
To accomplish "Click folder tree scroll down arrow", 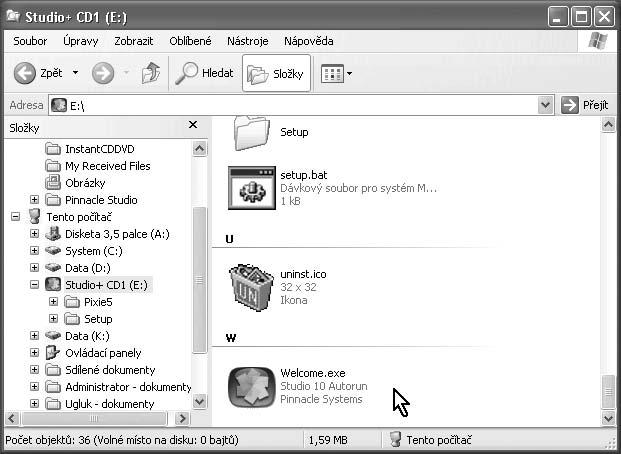I will pos(200,401).
